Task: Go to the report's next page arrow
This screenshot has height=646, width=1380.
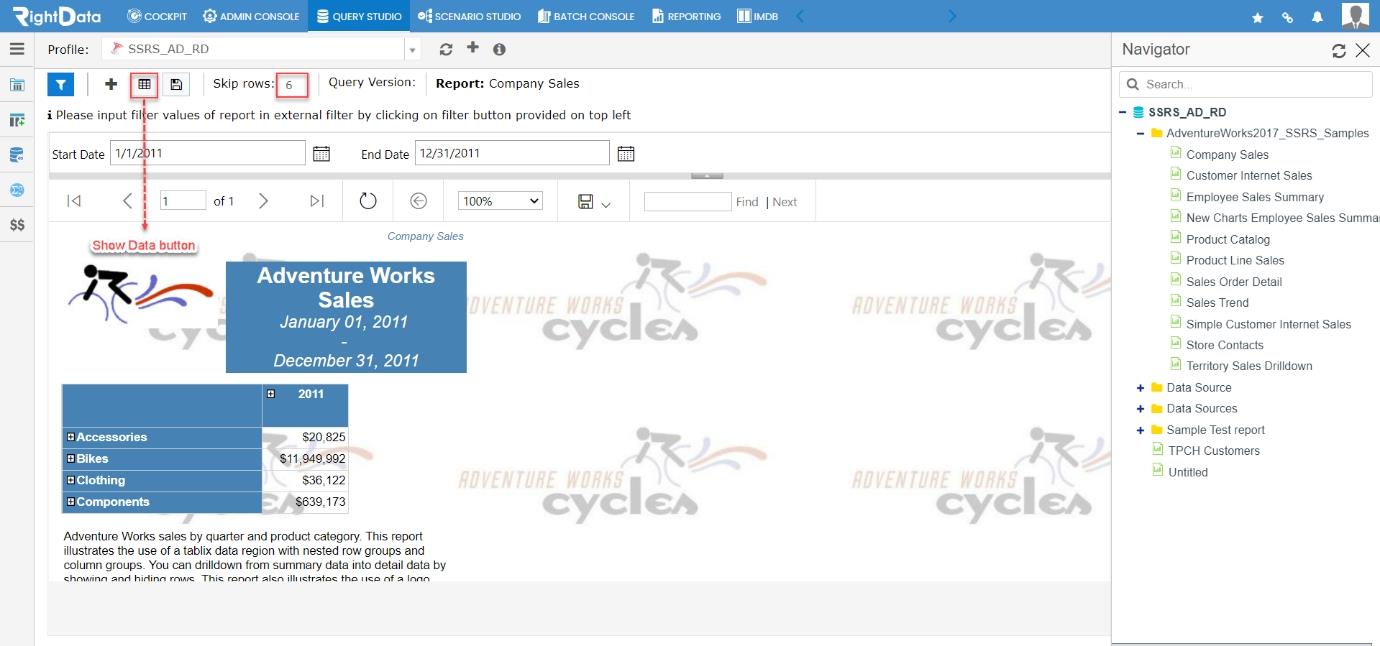Action: pyautogui.click(x=263, y=201)
